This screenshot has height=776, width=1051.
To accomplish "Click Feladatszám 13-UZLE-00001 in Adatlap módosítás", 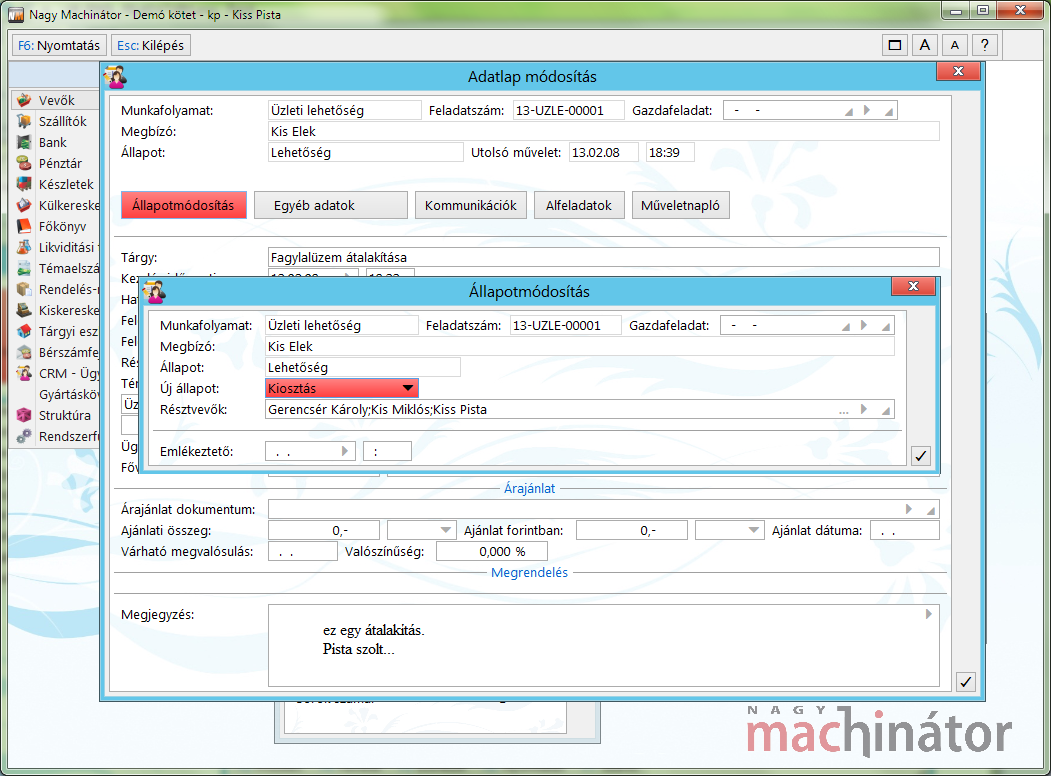I will click(568, 110).
